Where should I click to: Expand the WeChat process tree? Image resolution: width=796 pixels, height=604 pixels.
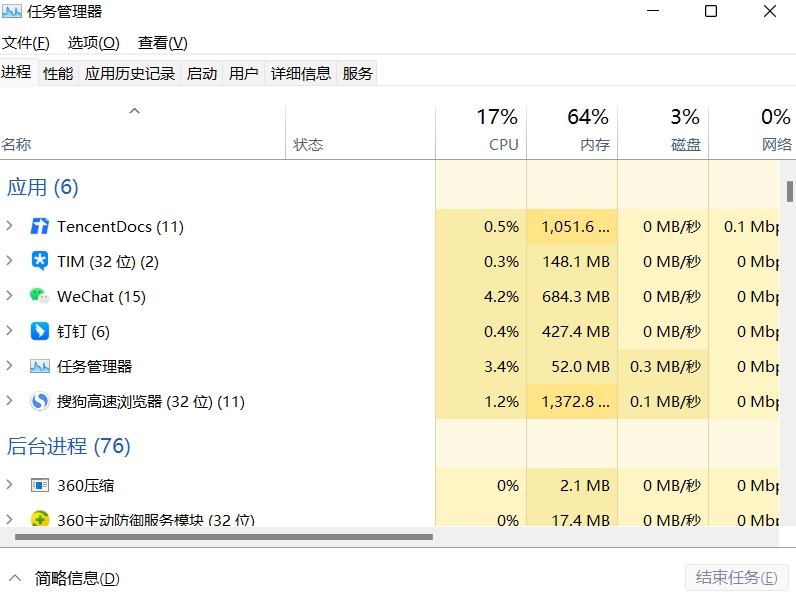click(10, 297)
